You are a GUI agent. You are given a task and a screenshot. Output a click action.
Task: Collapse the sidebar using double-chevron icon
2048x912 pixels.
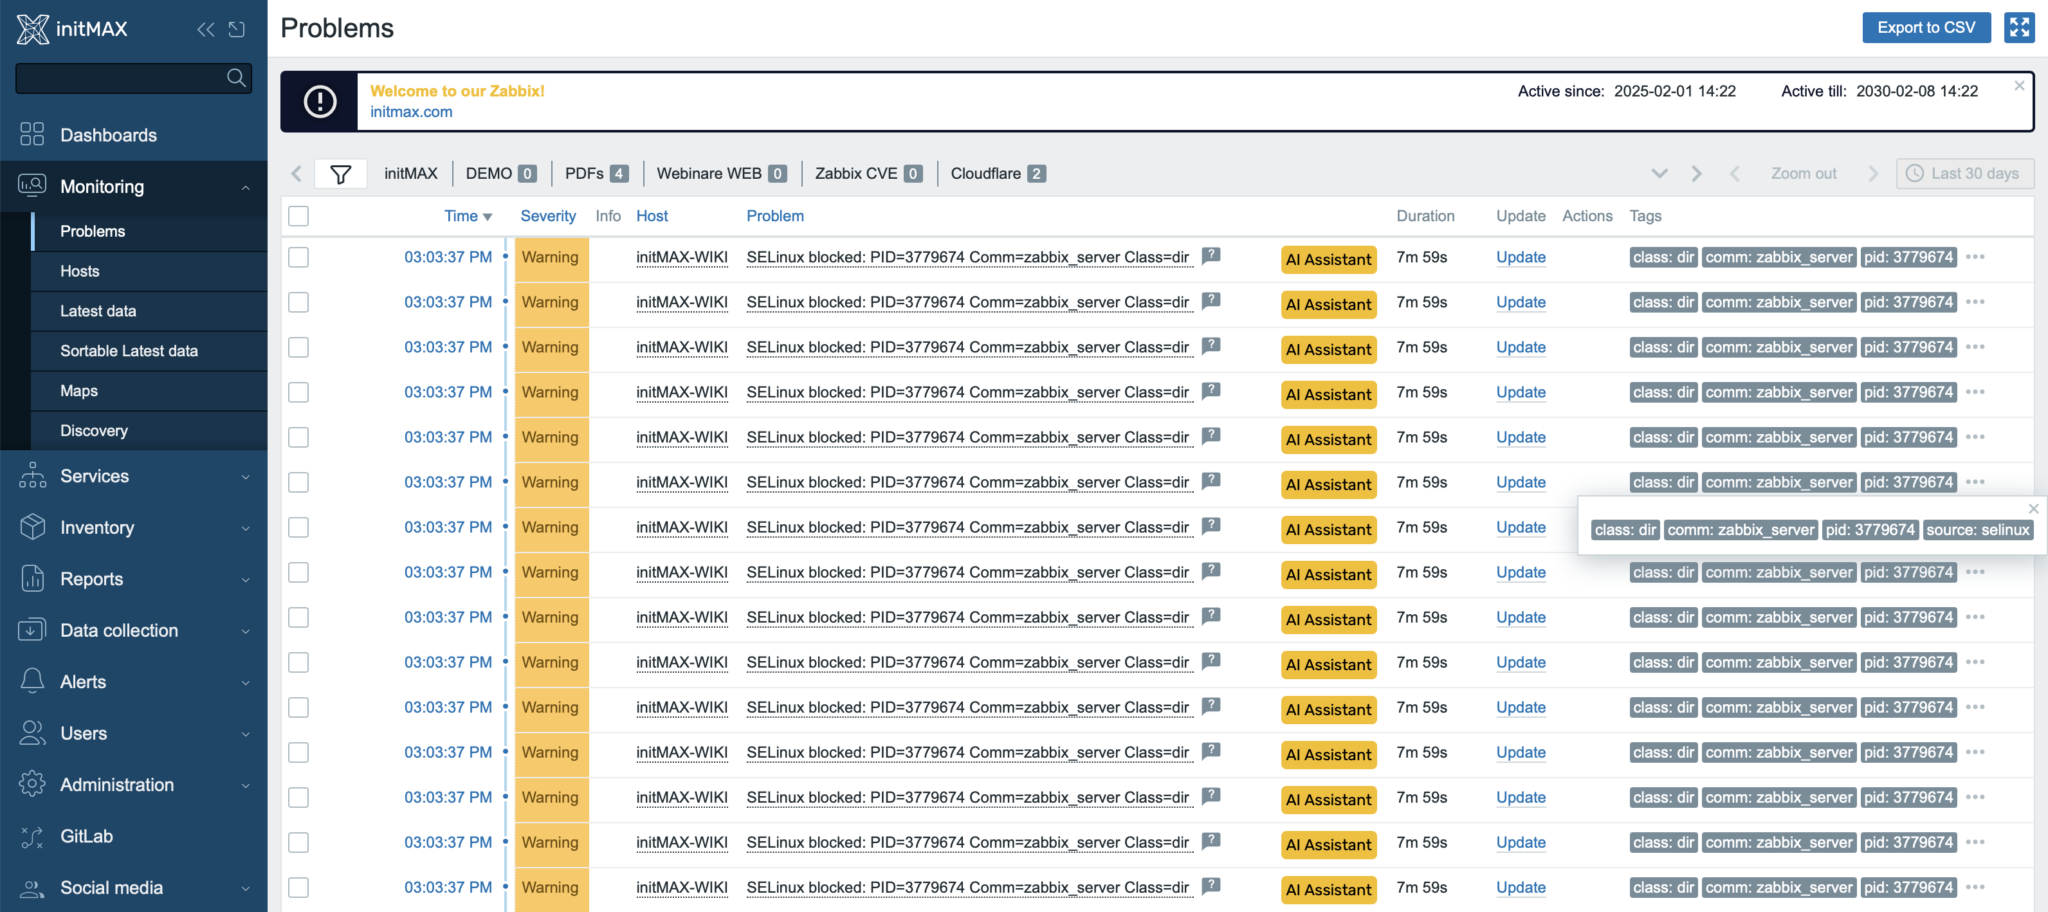click(x=204, y=29)
